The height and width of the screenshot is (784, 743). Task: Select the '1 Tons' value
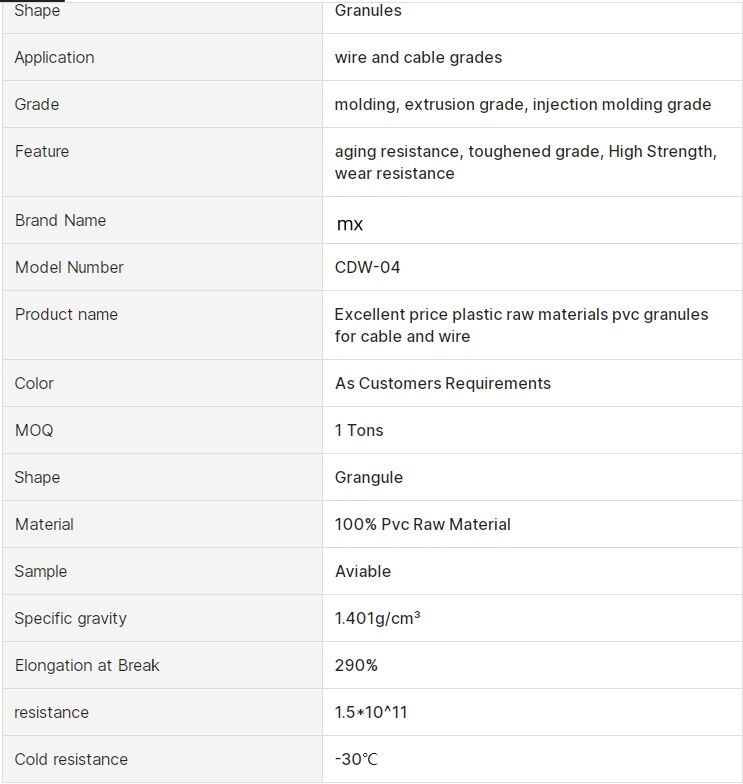(359, 431)
